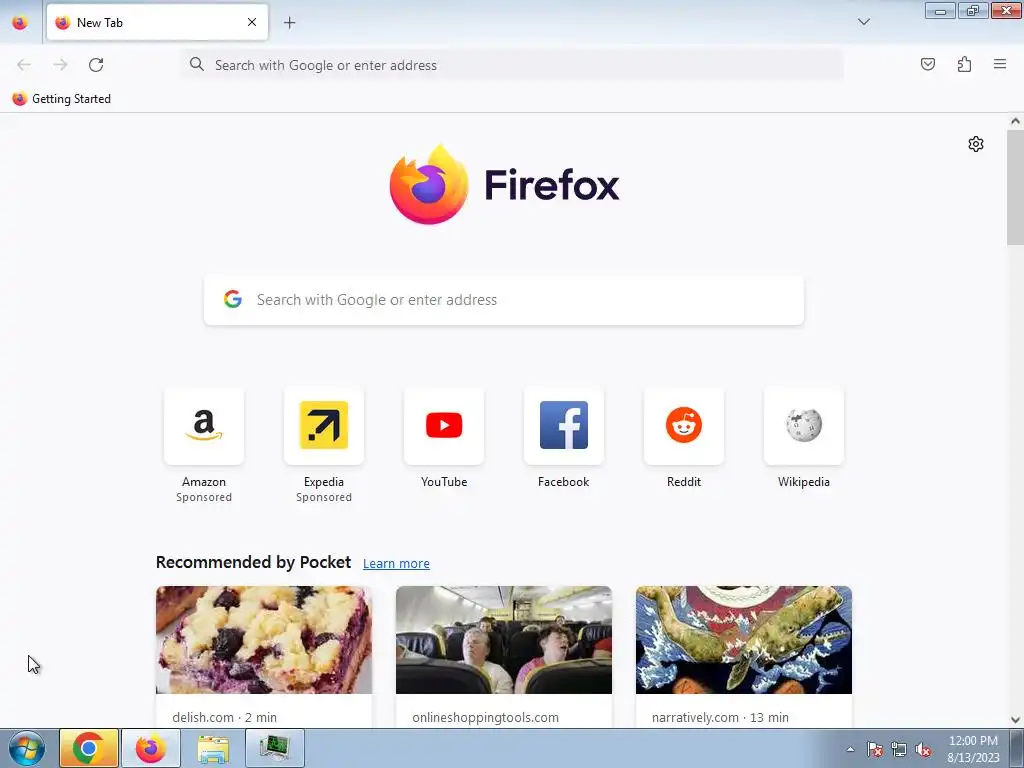Viewport: 1024px width, 768px height.
Task: Open the YouTube shortcut tile
Action: pos(444,426)
